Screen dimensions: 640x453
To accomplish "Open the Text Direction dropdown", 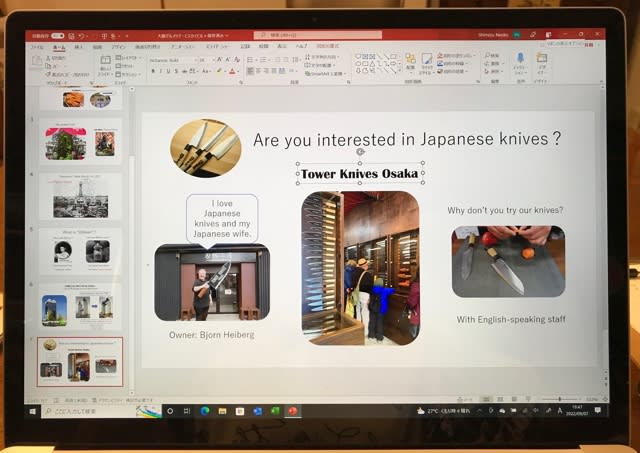I will (322, 57).
